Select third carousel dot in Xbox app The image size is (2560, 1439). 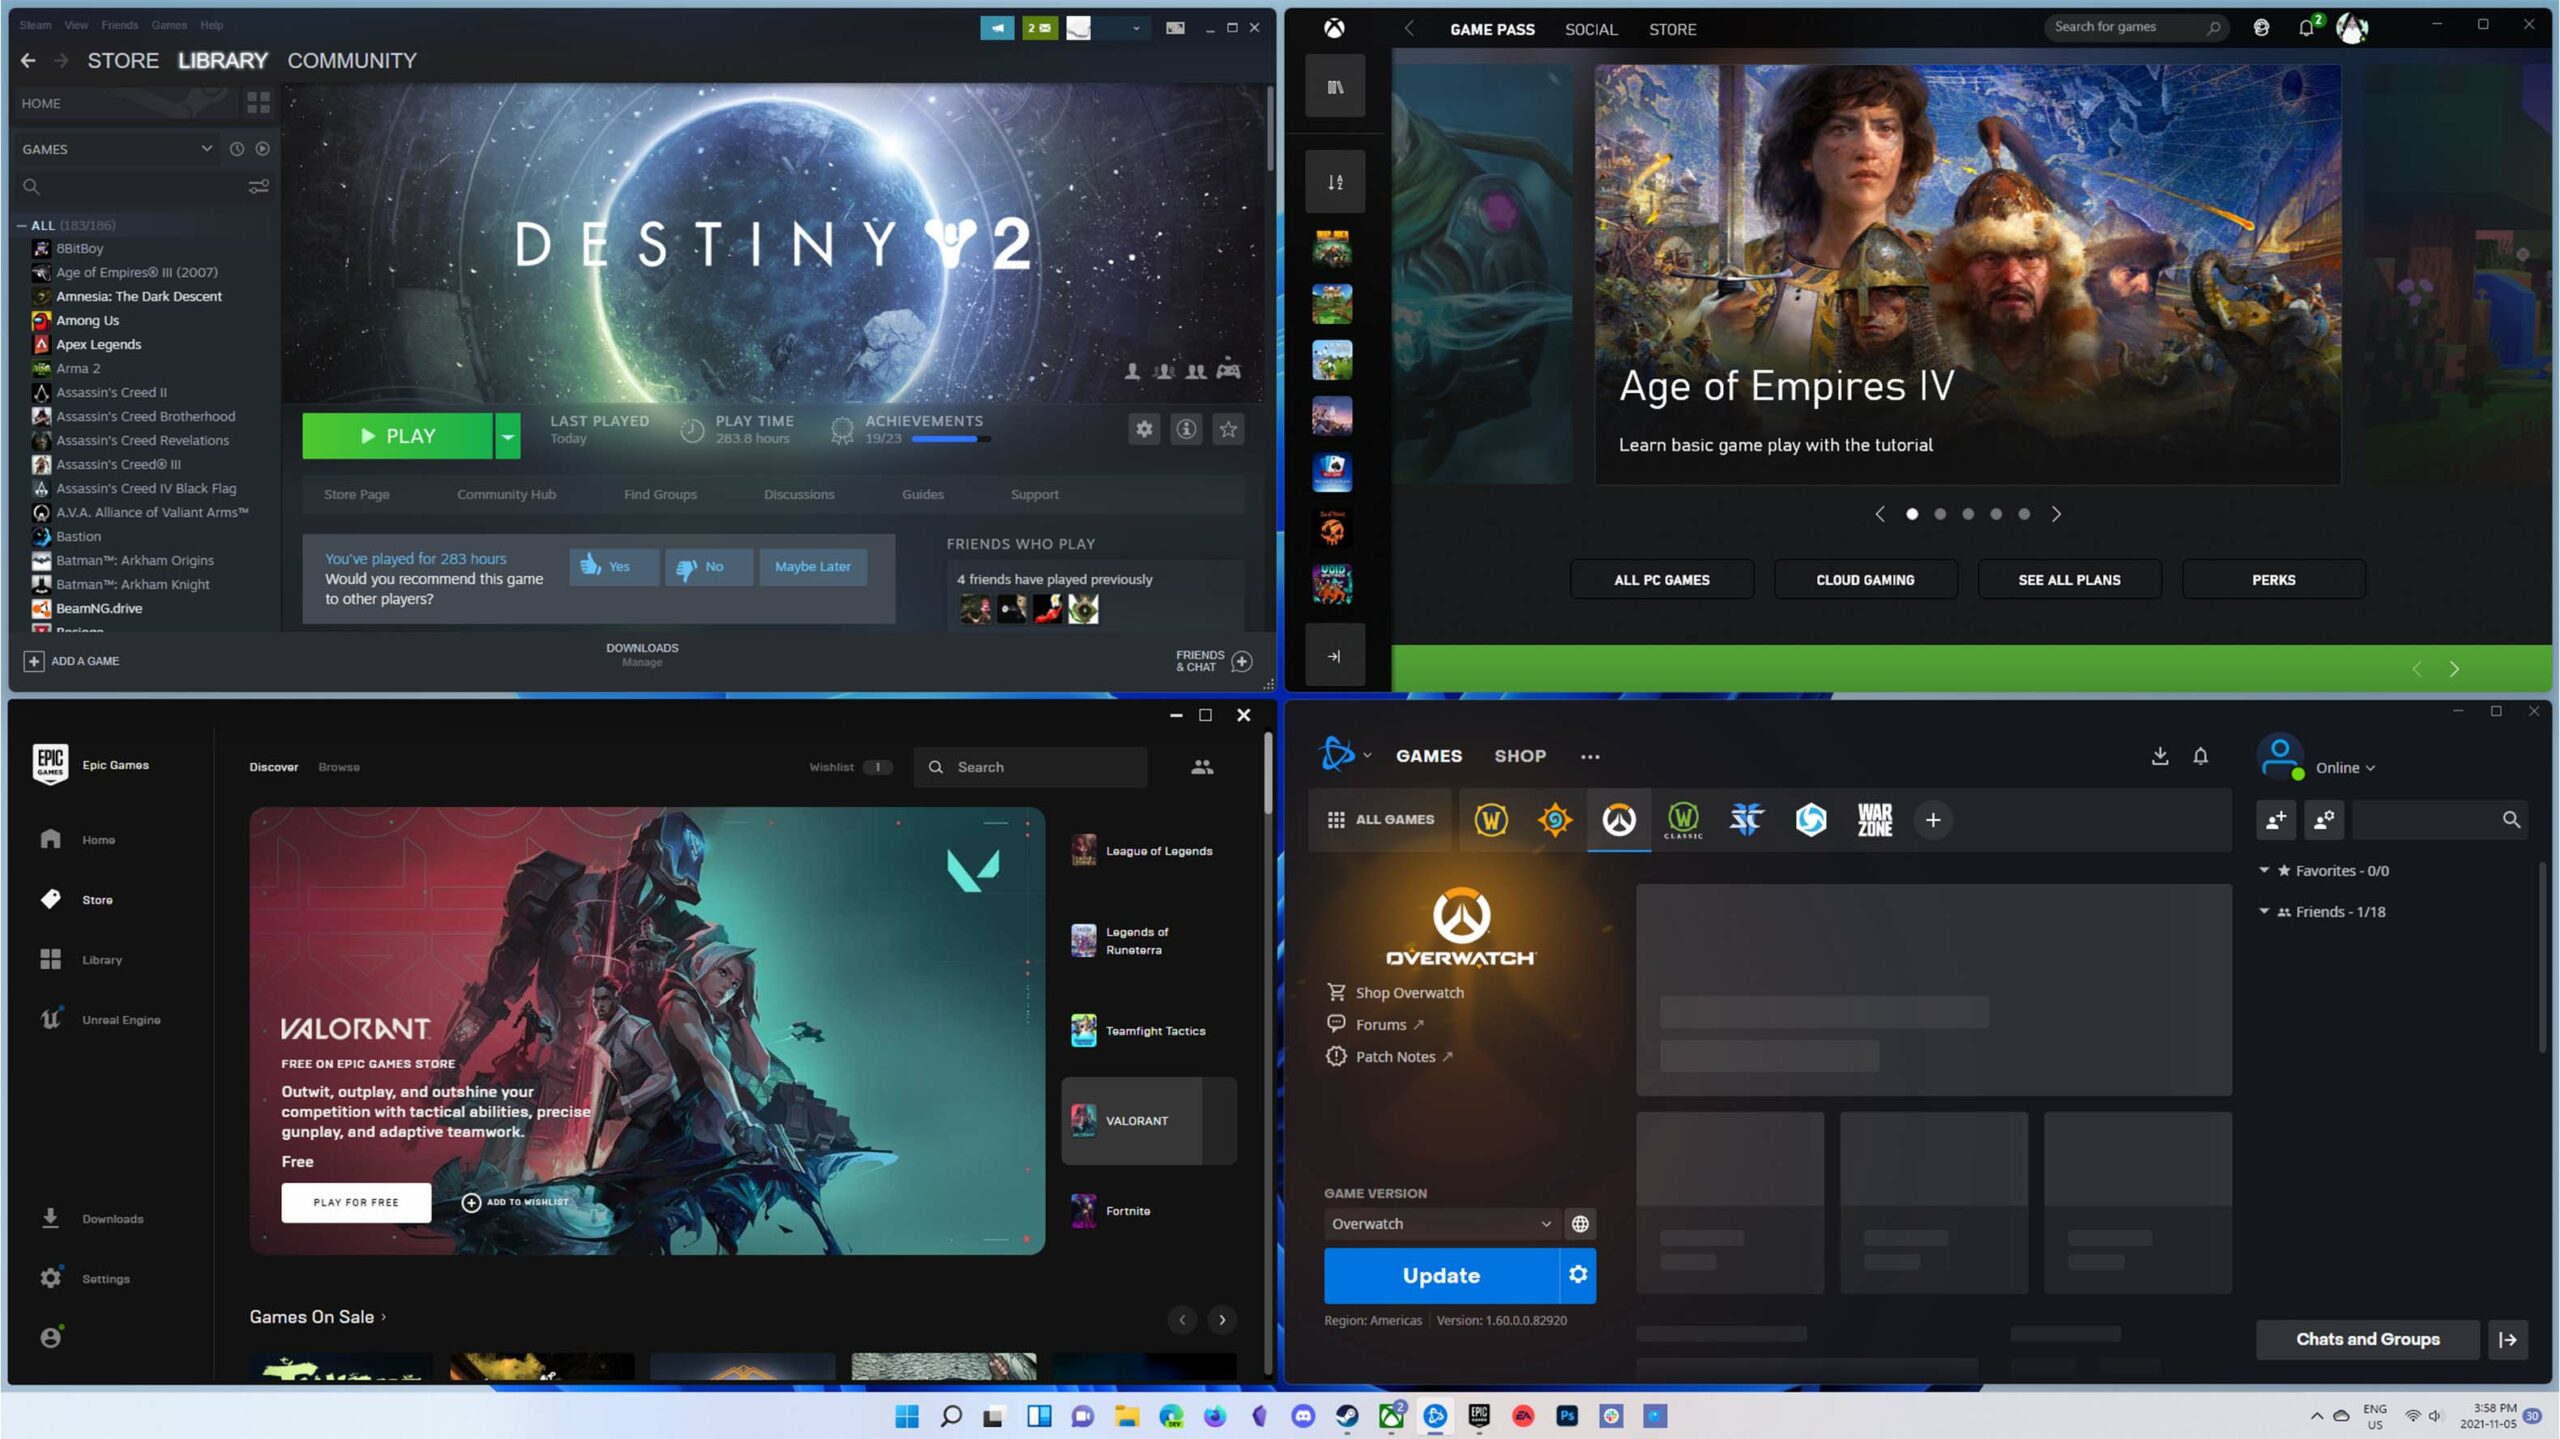point(1968,514)
